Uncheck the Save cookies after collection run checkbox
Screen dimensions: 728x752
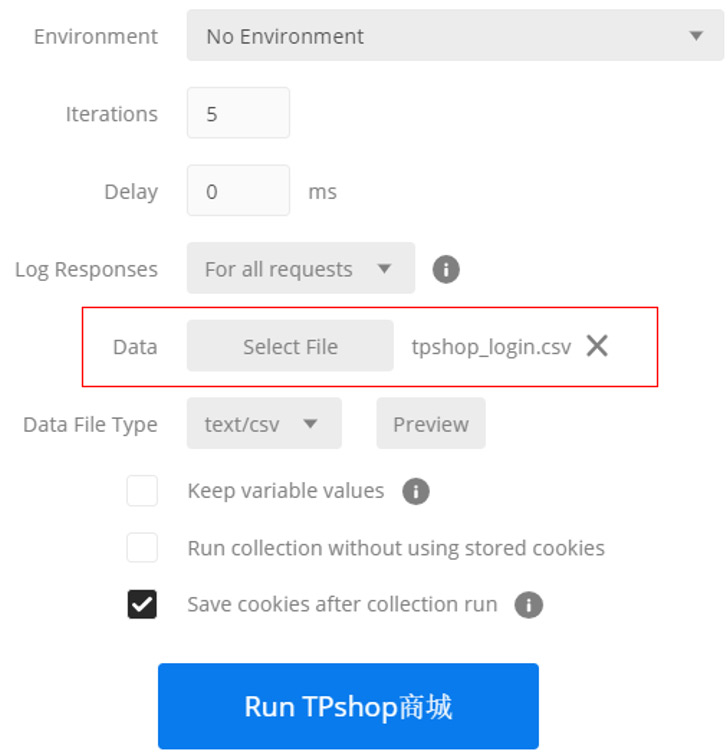142,604
